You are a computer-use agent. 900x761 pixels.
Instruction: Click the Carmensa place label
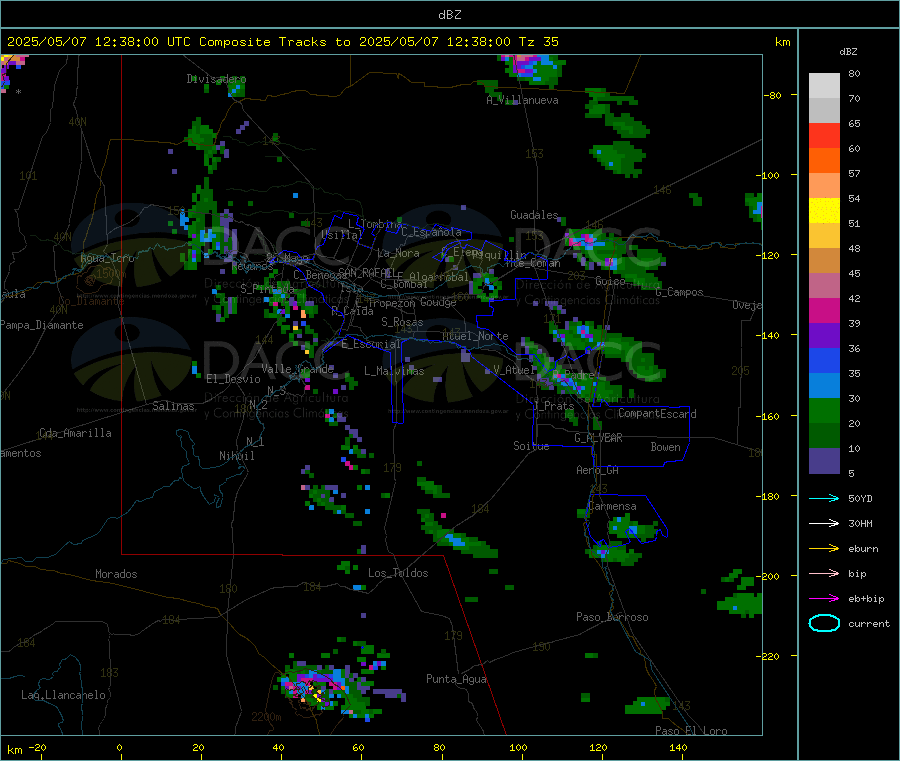612,506
